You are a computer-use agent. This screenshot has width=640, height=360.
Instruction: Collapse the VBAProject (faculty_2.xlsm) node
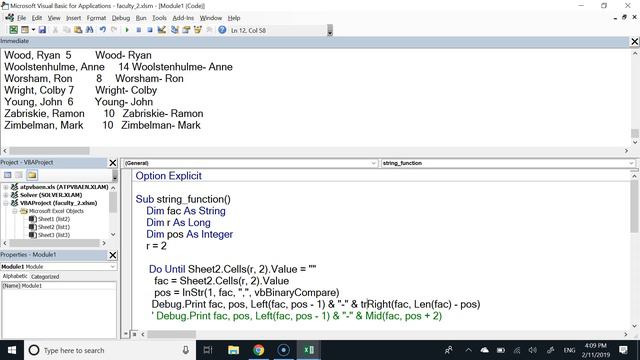point(6,203)
